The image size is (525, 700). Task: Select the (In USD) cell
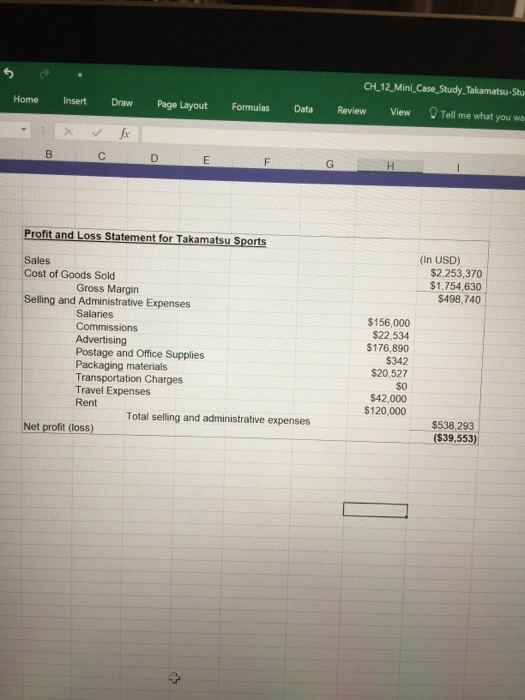(x=440, y=260)
